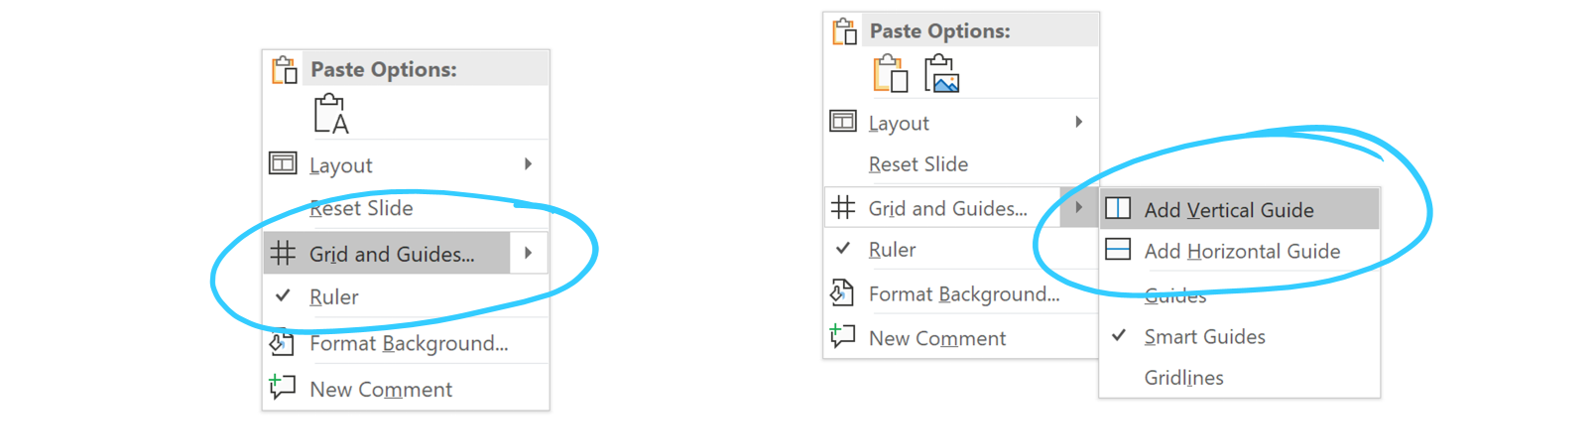
Task: Select Reset Slide in the right menu
Action: click(917, 164)
